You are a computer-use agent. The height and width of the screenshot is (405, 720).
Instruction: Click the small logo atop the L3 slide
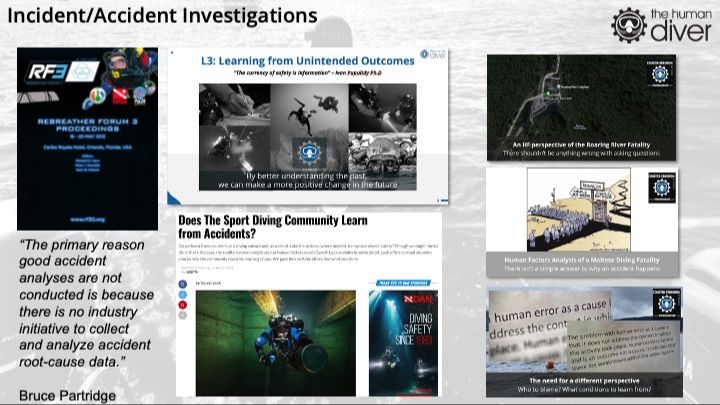(x=433, y=54)
